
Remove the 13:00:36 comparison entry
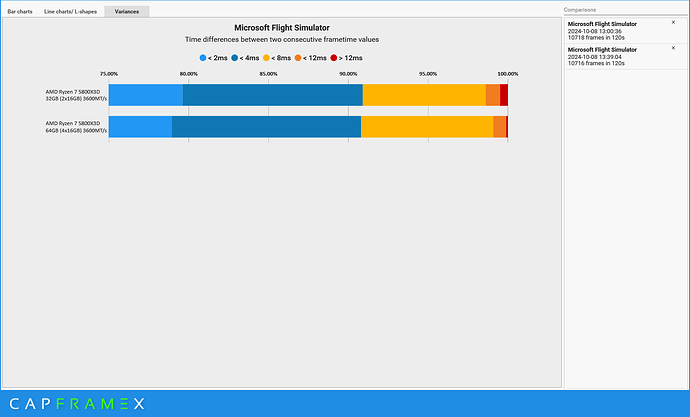tap(673, 22)
